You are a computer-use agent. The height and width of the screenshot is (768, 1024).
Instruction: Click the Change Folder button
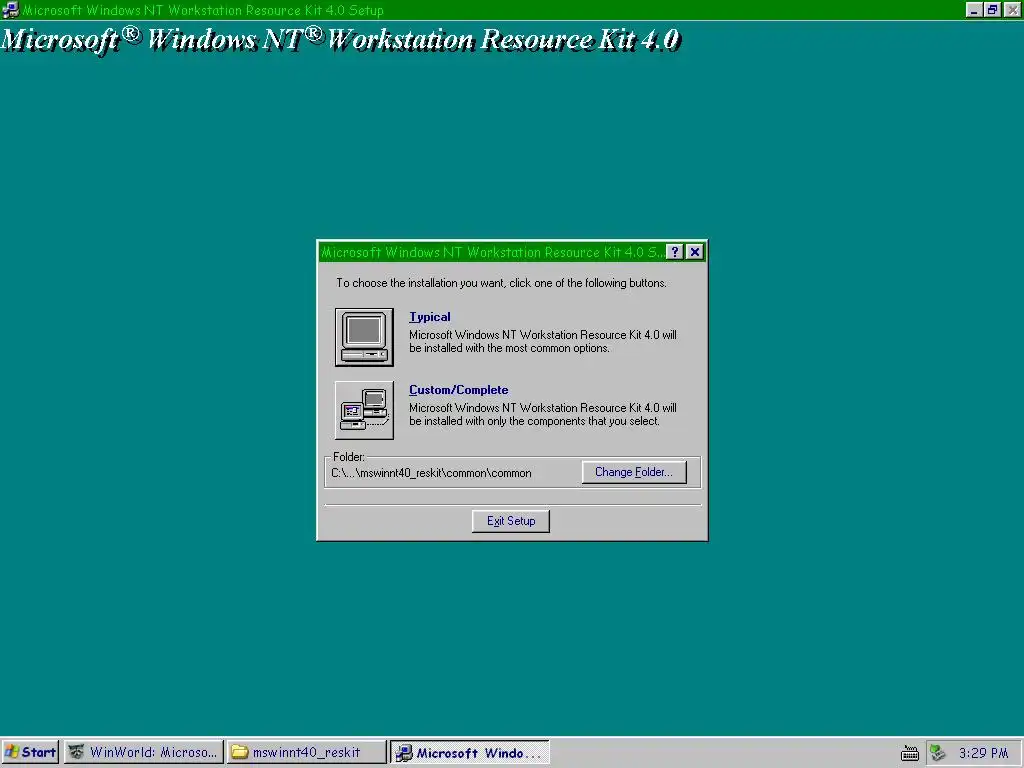click(633, 472)
